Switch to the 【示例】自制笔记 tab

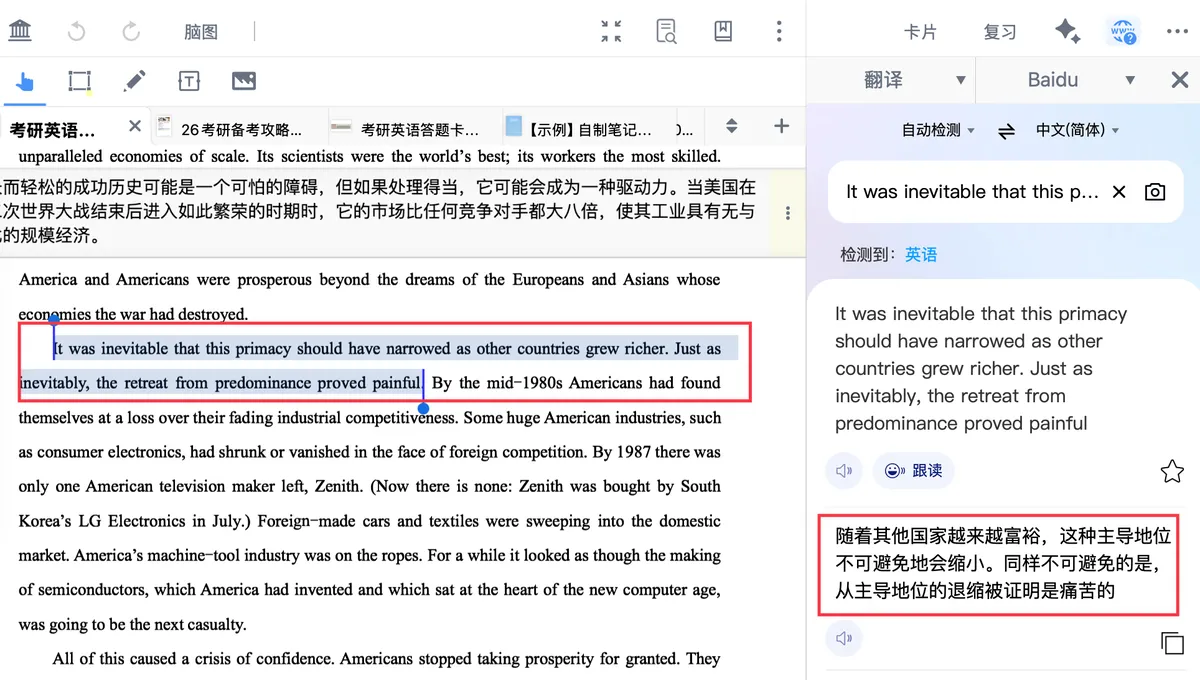pos(590,130)
